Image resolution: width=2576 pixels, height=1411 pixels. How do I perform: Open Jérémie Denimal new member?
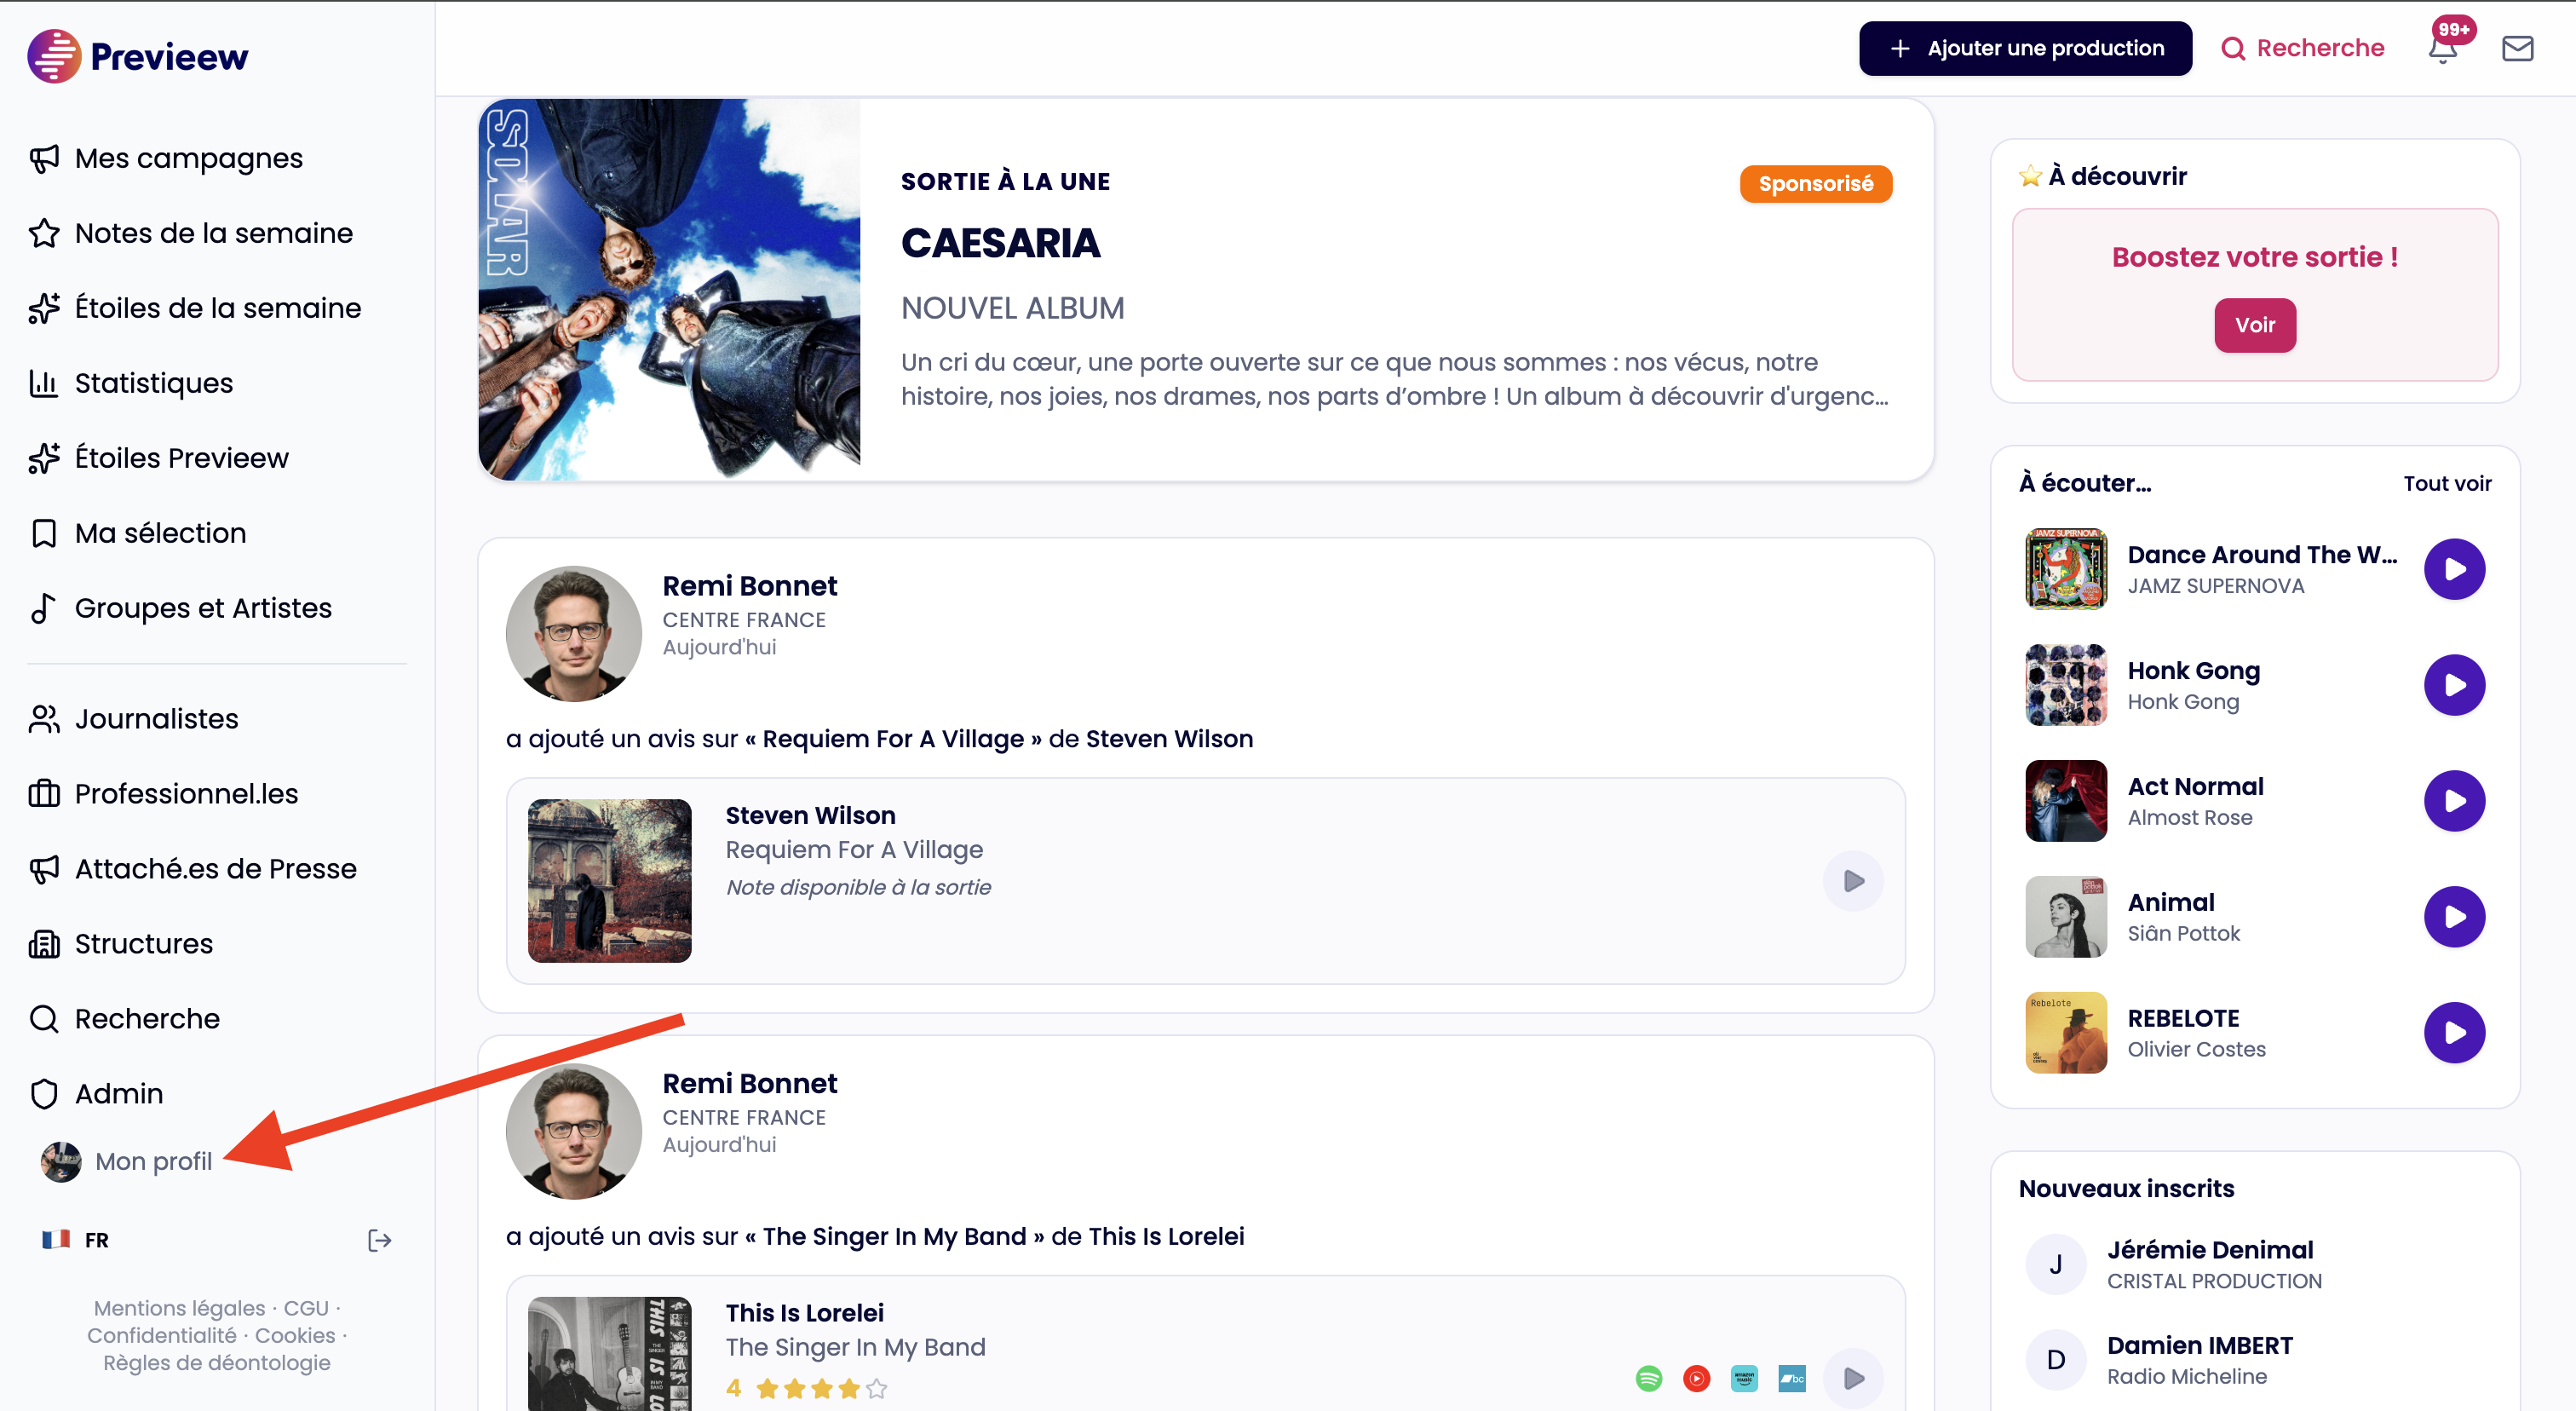tap(2210, 1265)
